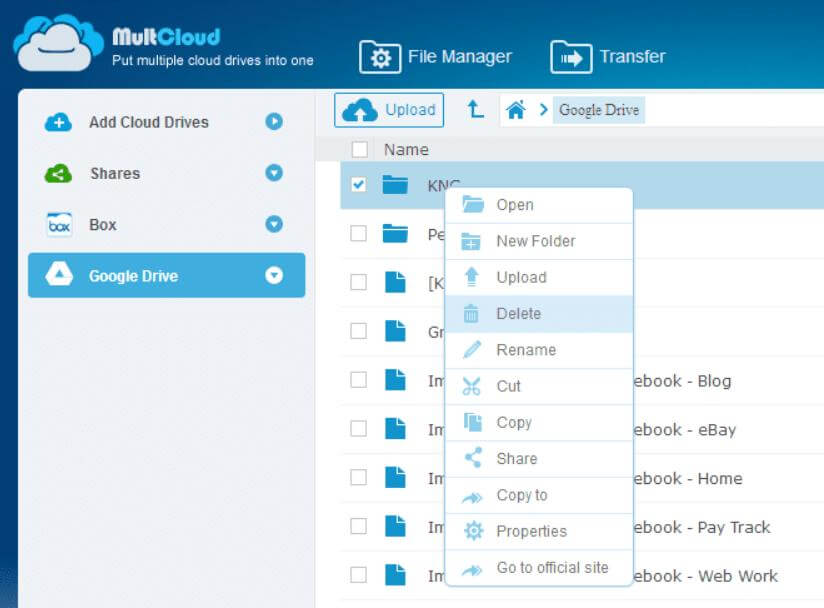This screenshot has height=608, width=824.
Task: Click the ebook - eBay file icon
Action: [x=395, y=429]
